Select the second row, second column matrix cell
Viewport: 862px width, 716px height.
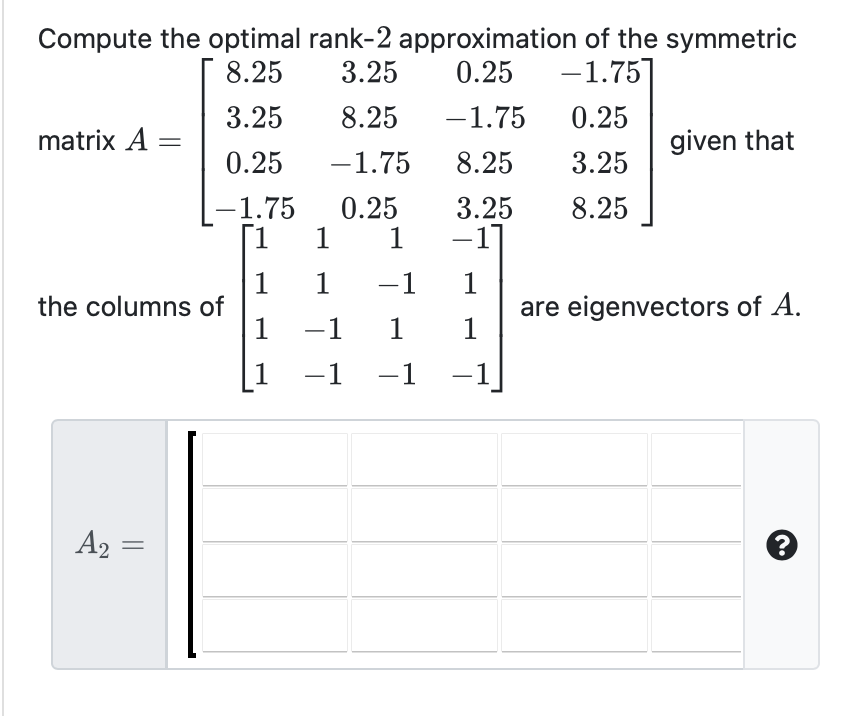[x=423, y=516]
